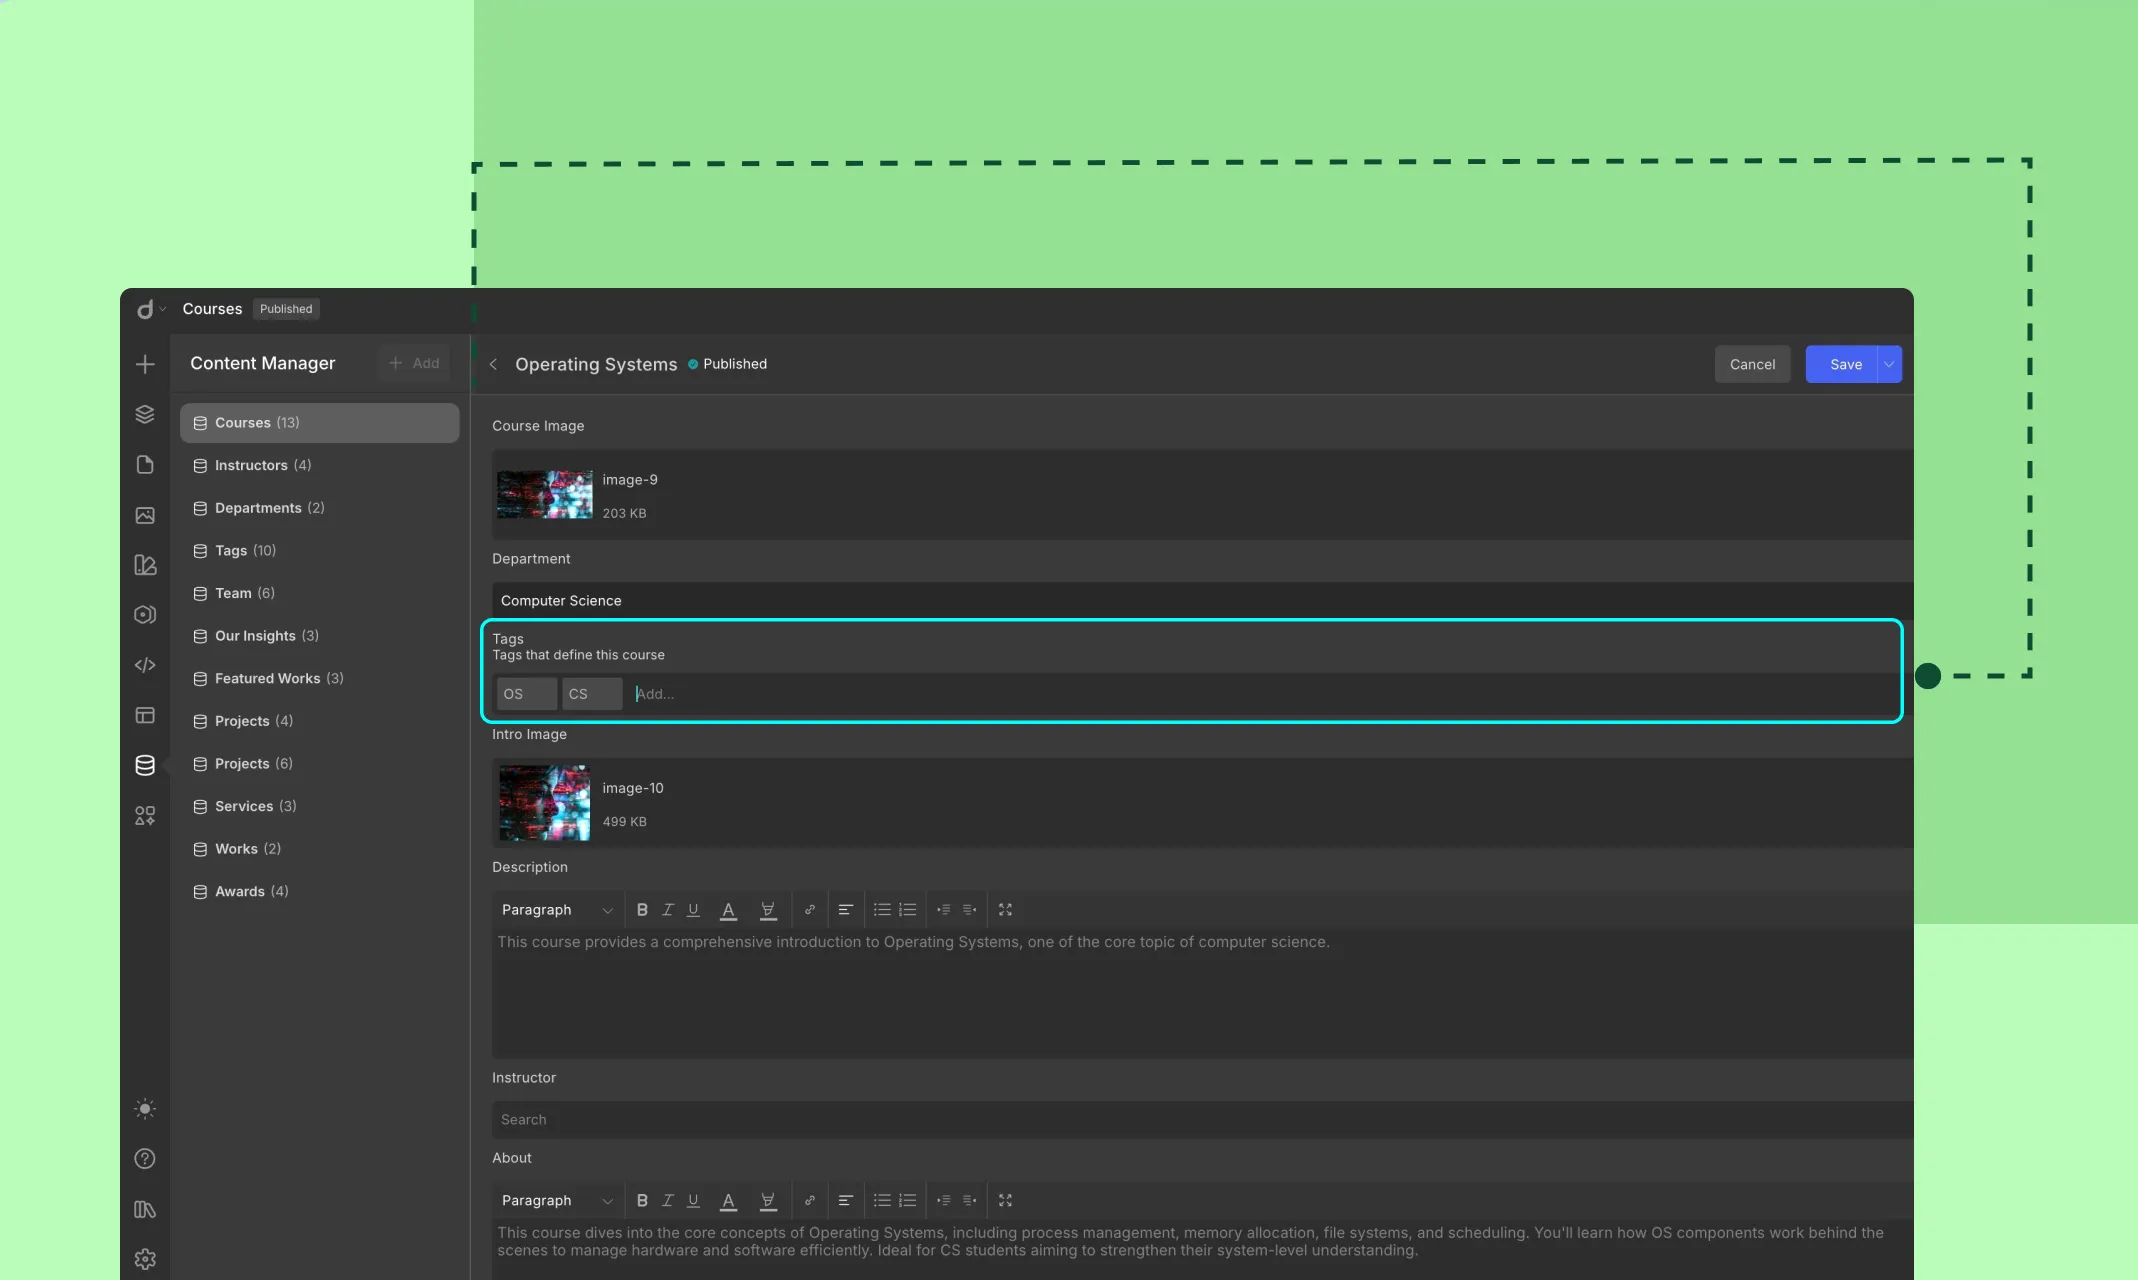Open the Apps and plugins icon
This screenshot has height=1280, width=2138.
click(145, 816)
